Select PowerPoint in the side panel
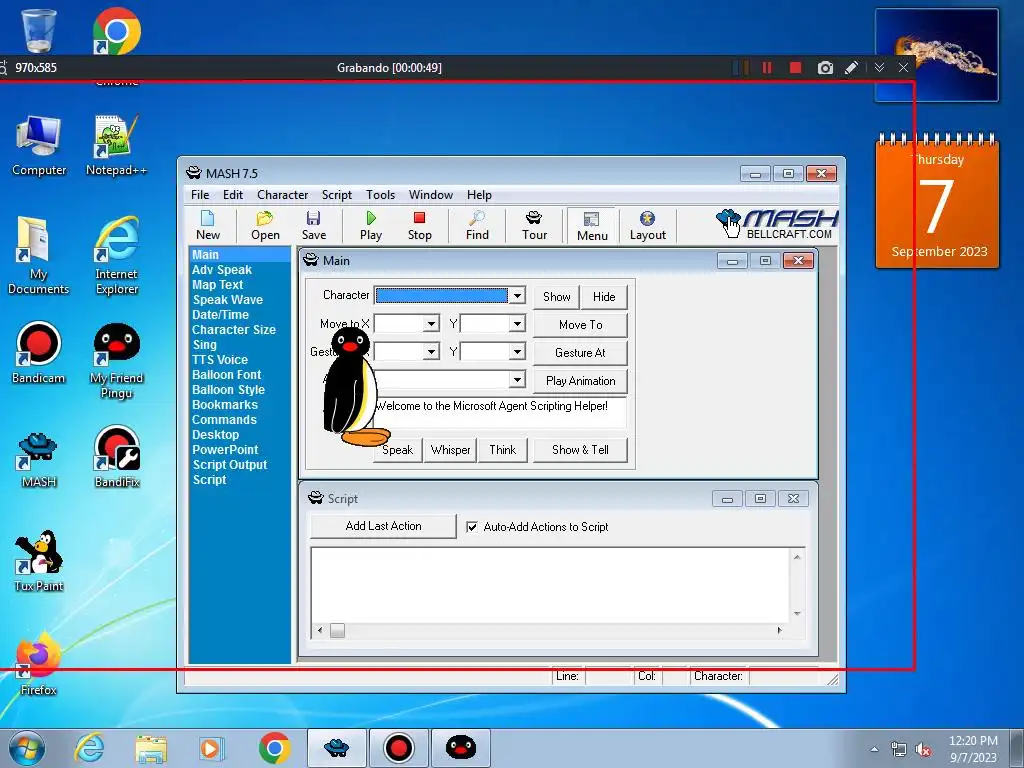This screenshot has width=1024, height=768. point(225,450)
